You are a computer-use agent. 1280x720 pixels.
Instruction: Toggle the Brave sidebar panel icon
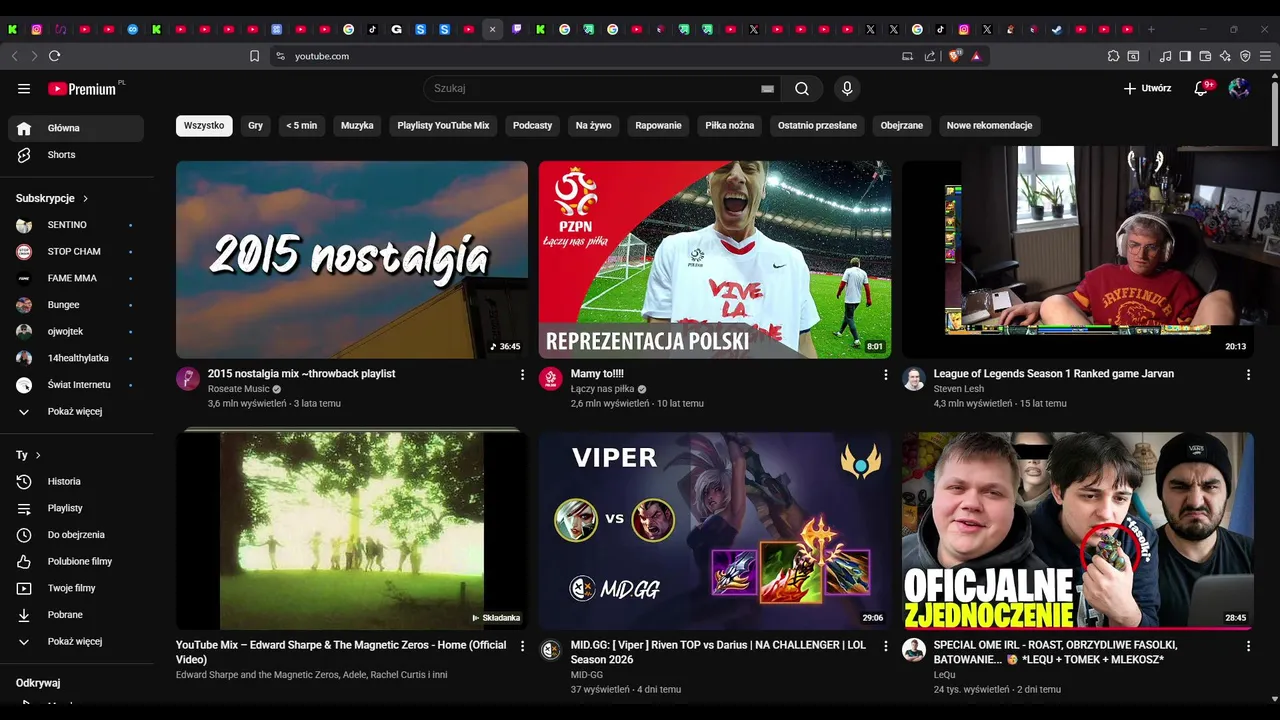(x=1185, y=56)
